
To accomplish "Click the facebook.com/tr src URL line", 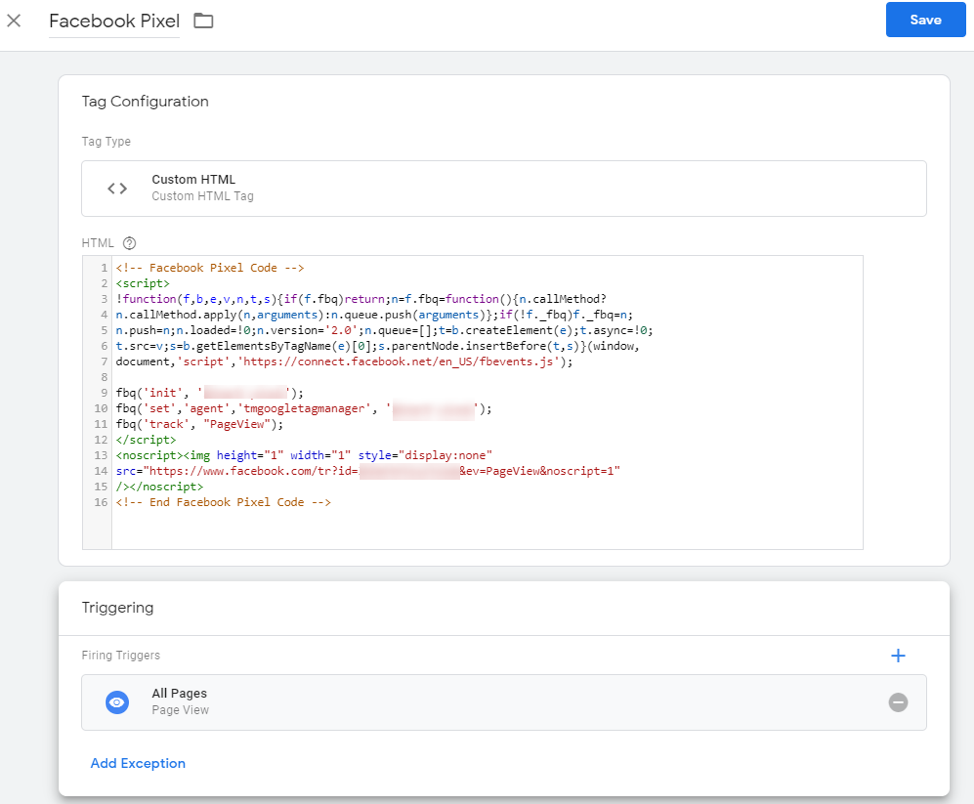I will (368, 471).
